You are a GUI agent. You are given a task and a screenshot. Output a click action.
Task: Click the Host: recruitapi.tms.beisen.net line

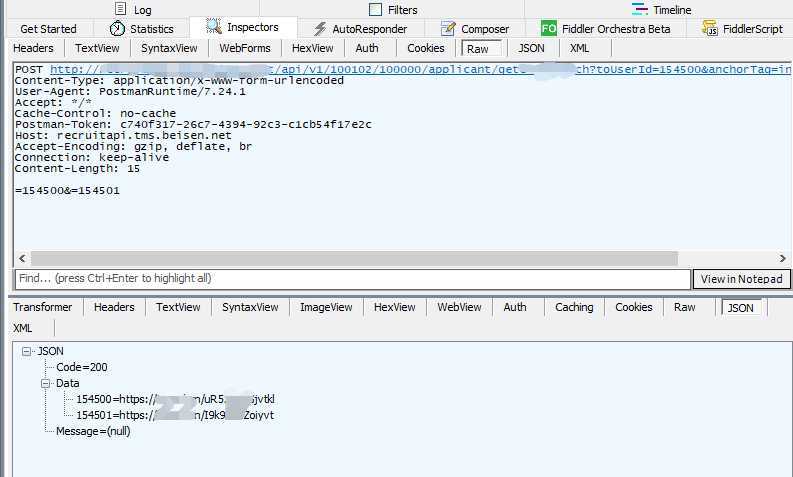[x=123, y=136]
